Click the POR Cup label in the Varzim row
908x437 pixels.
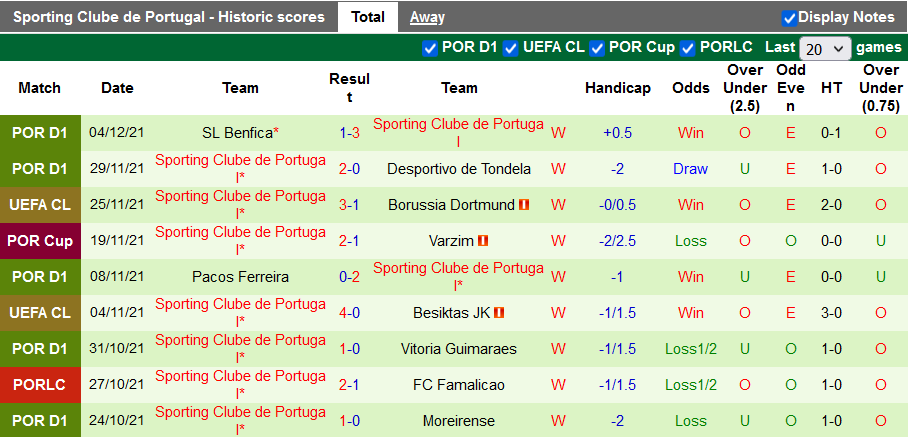pyautogui.click(x=40, y=241)
